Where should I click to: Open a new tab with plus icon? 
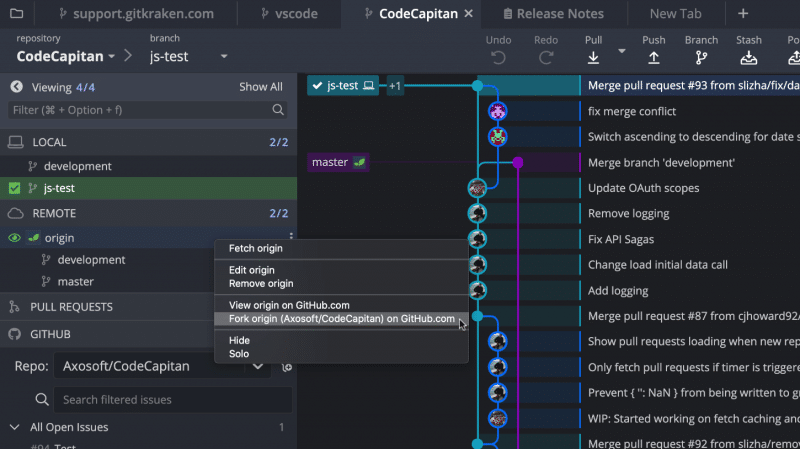click(743, 13)
